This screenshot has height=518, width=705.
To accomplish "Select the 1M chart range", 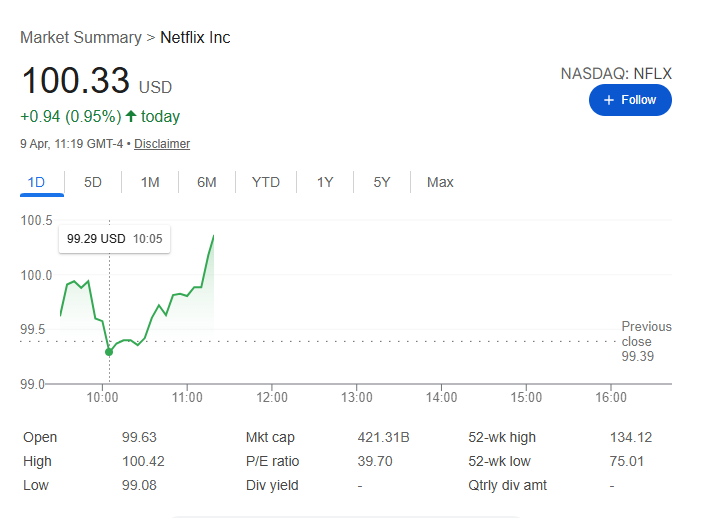I will coord(150,183).
